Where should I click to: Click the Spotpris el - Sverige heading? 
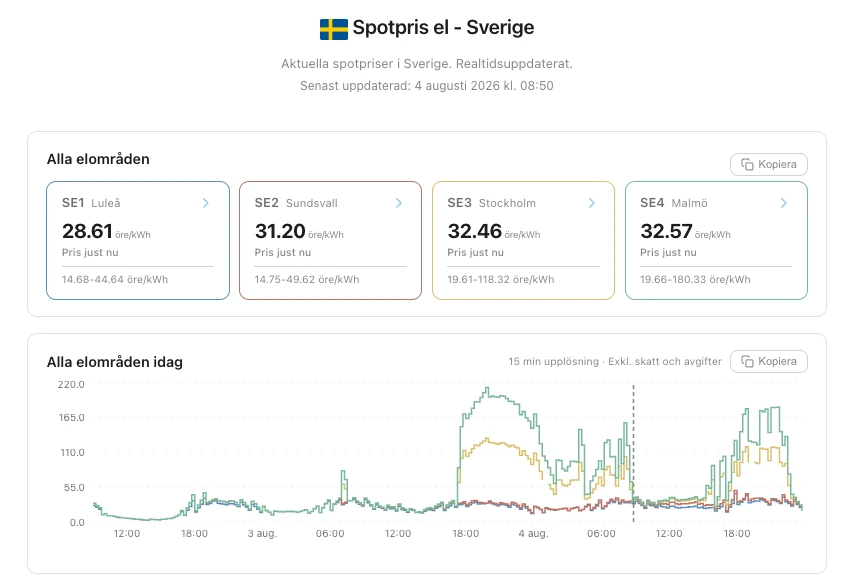pos(443,27)
